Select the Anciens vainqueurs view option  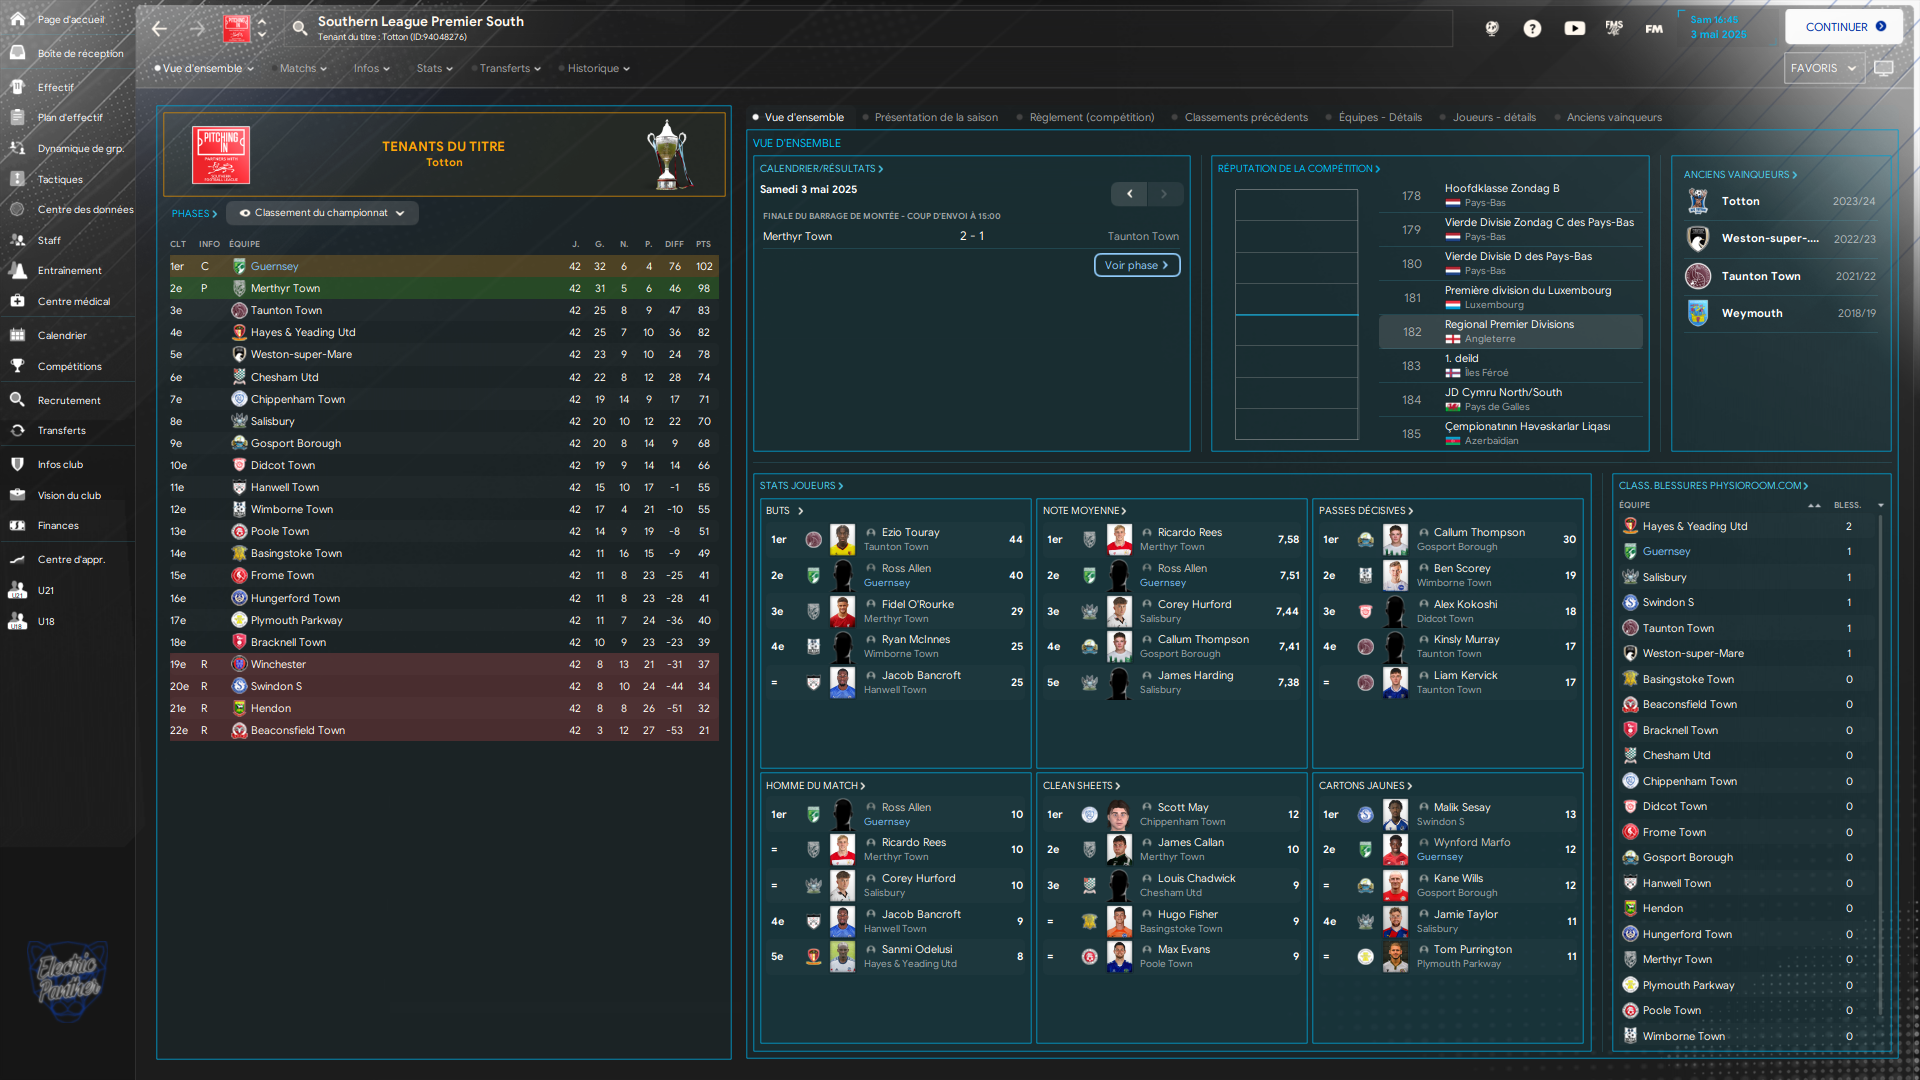click(x=1613, y=117)
